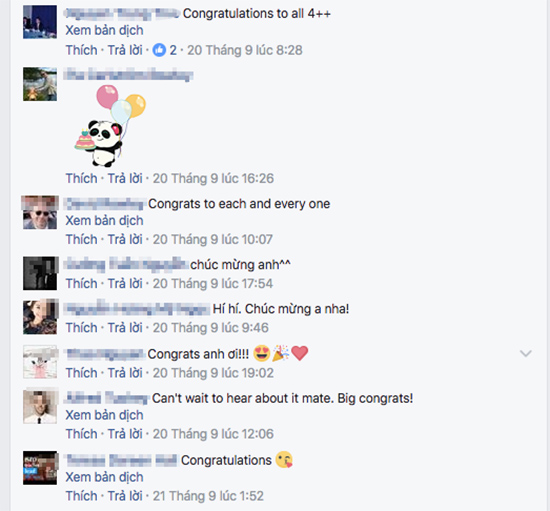The image size is (550, 511).
Task: Click the blue like reaction icon
Action: tap(159, 50)
